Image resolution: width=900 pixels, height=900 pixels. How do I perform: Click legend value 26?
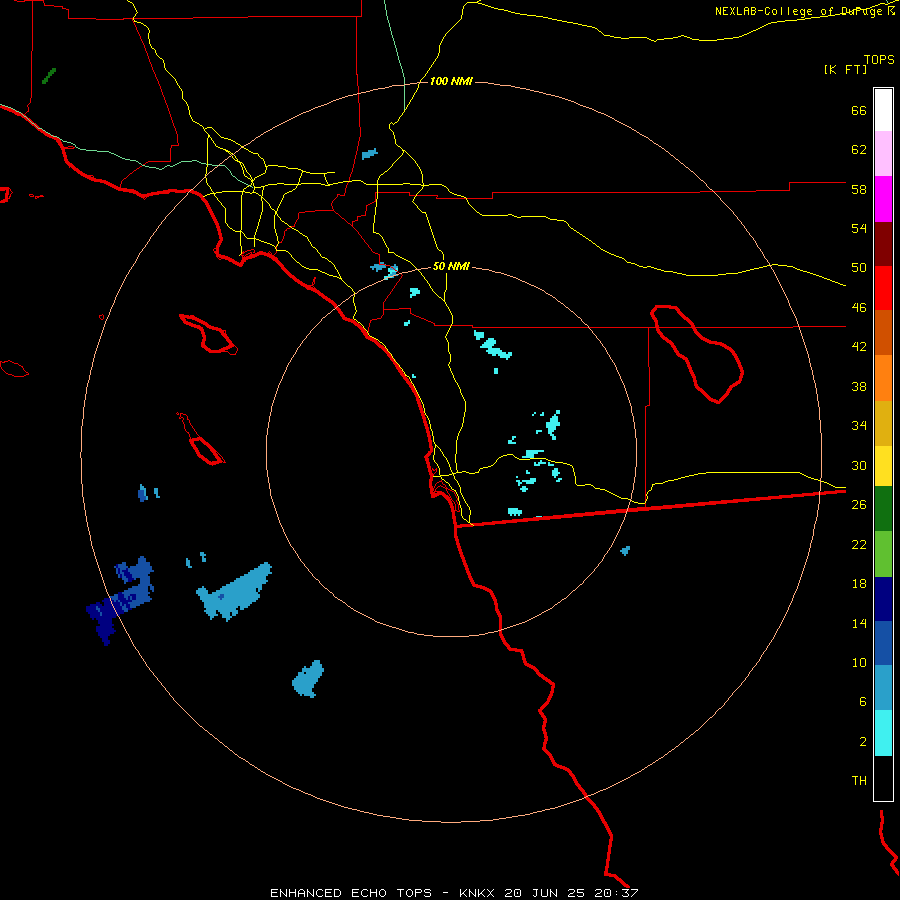[859, 505]
